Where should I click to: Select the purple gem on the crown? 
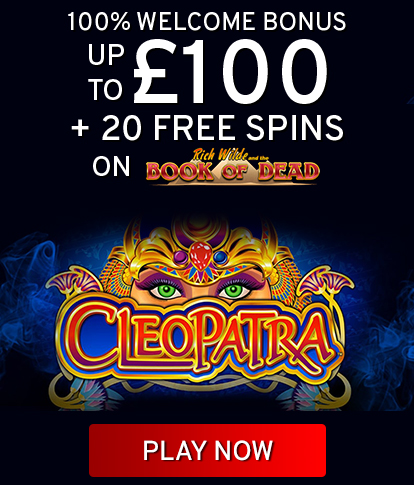pos(180,258)
